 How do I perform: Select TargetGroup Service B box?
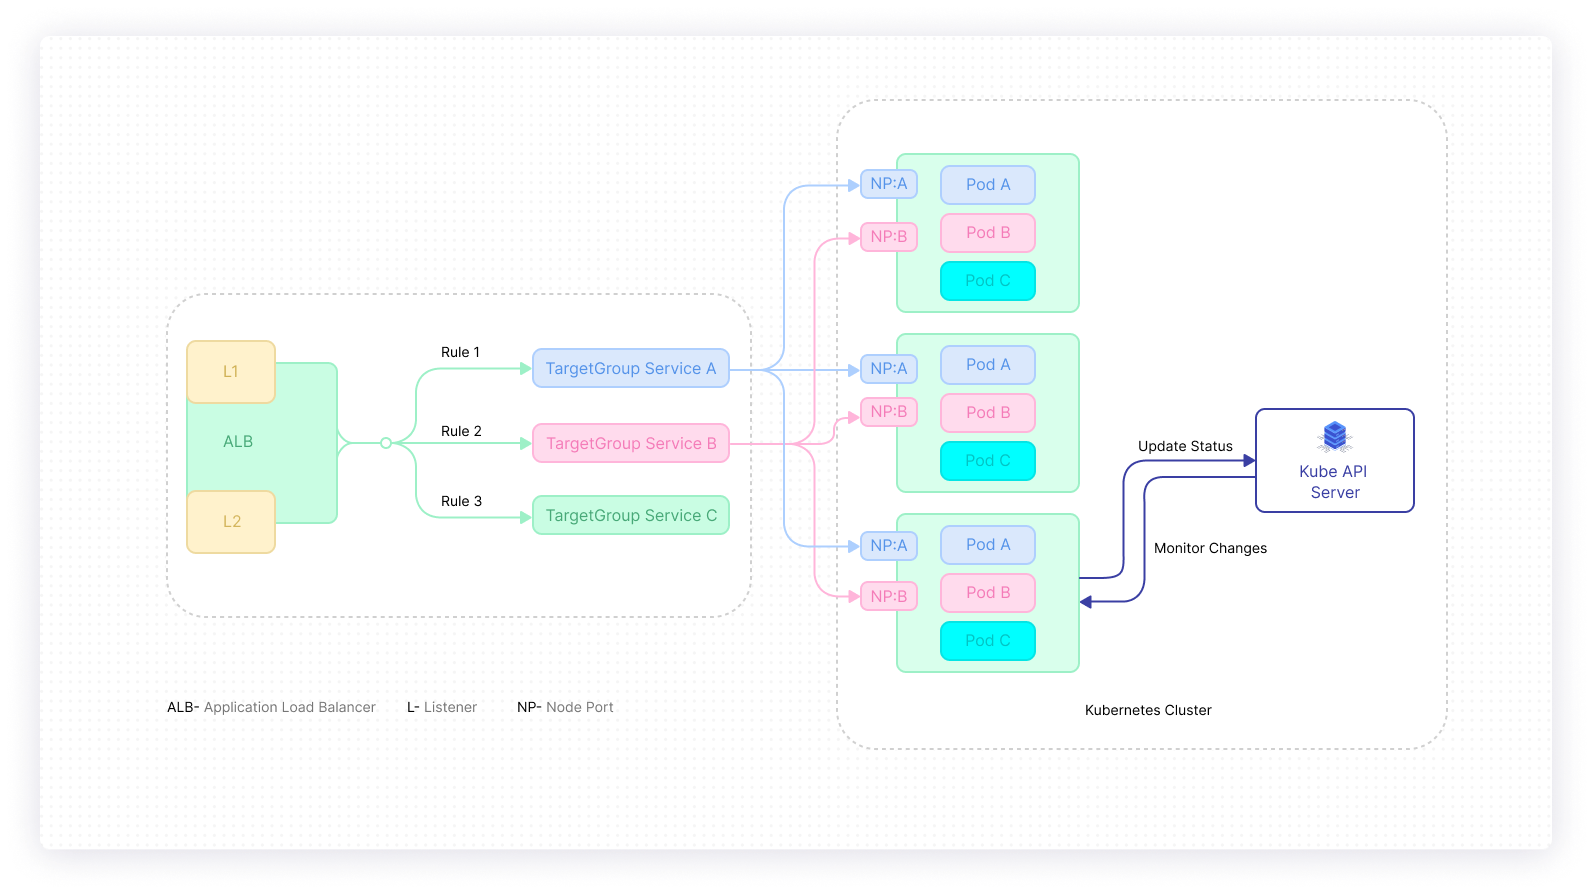click(631, 443)
